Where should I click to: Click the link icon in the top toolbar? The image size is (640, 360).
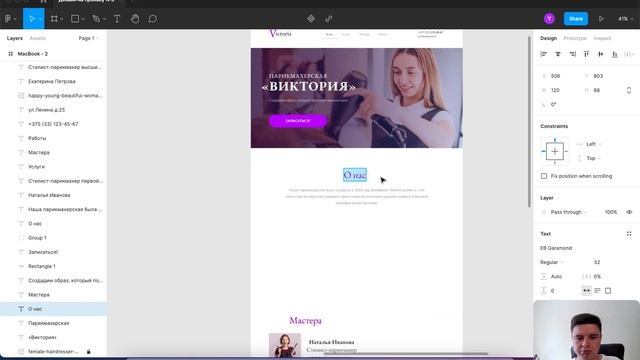pos(329,19)
